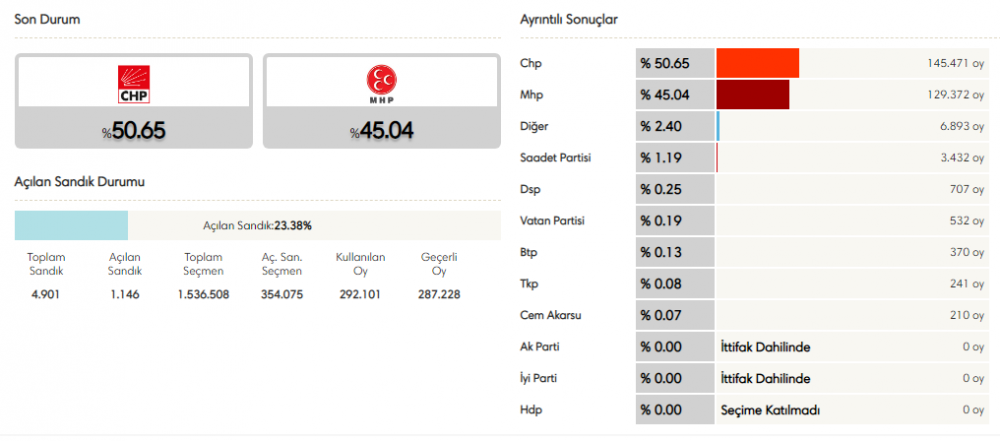Click the İyi Parti row label
Screen dimensions: 1000x441
click(x=542, y=378)
